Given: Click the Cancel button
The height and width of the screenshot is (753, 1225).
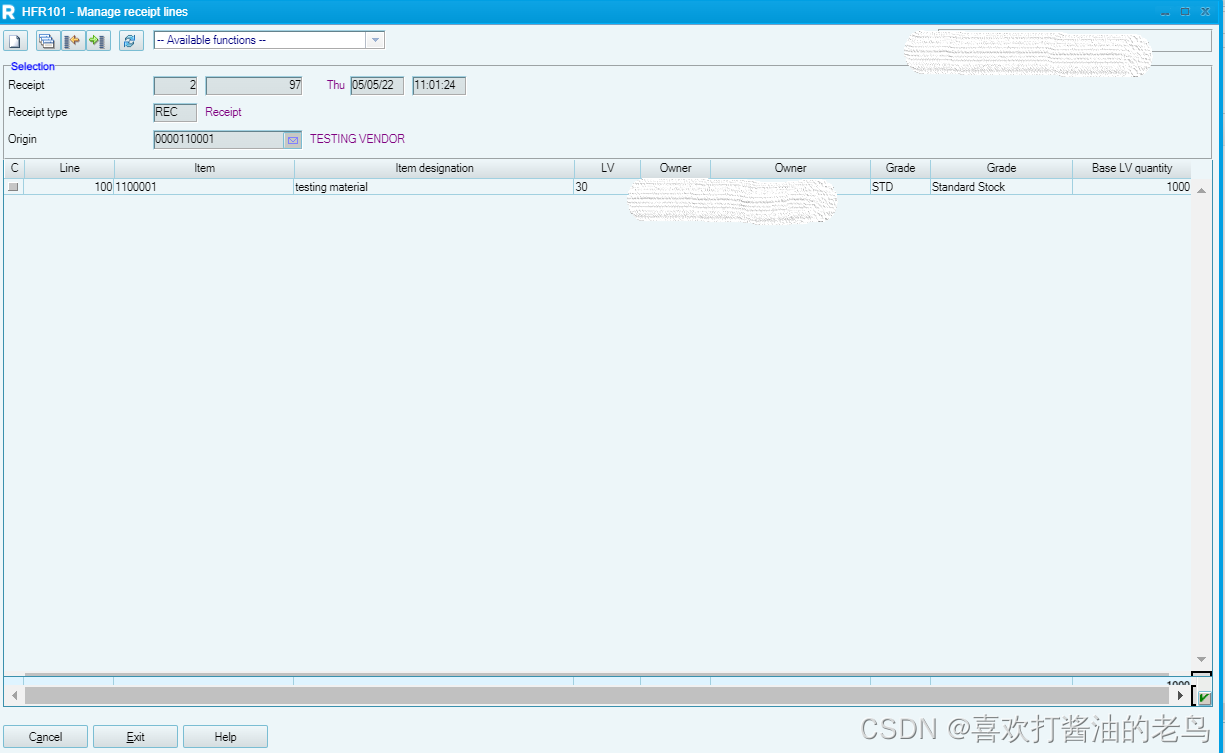Looking at the screenshot, I should click(x=45, y=736).
